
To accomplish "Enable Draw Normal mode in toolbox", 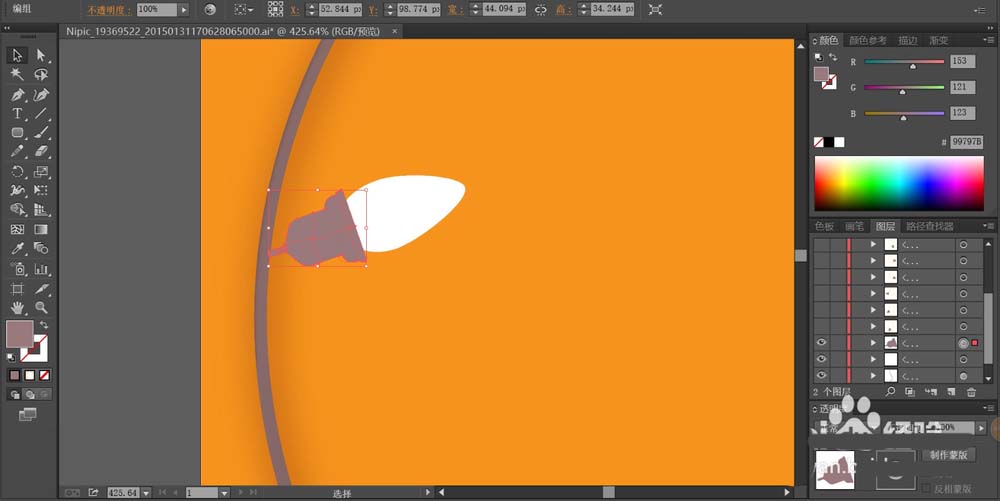I will point(15,395).
